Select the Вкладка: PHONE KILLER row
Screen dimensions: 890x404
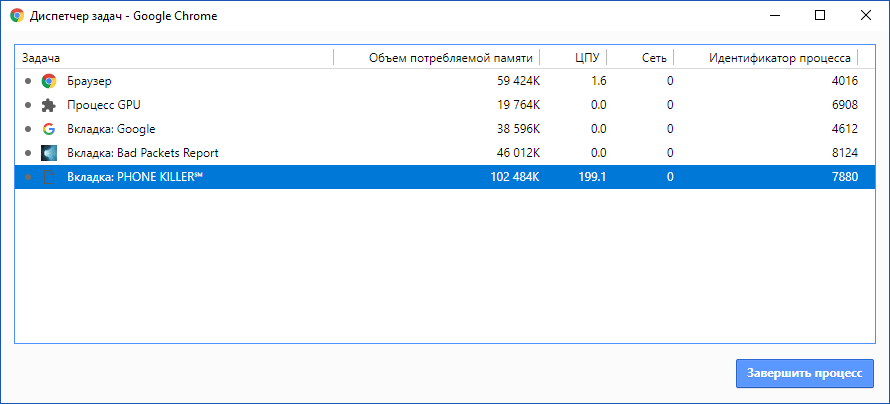click(x=444, y=177)
